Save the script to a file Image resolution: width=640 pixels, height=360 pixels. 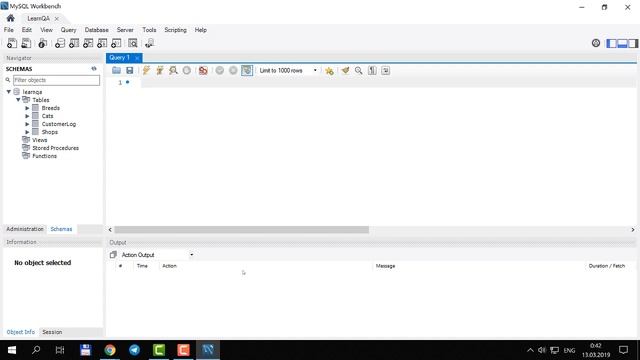[x=130, y=70]
